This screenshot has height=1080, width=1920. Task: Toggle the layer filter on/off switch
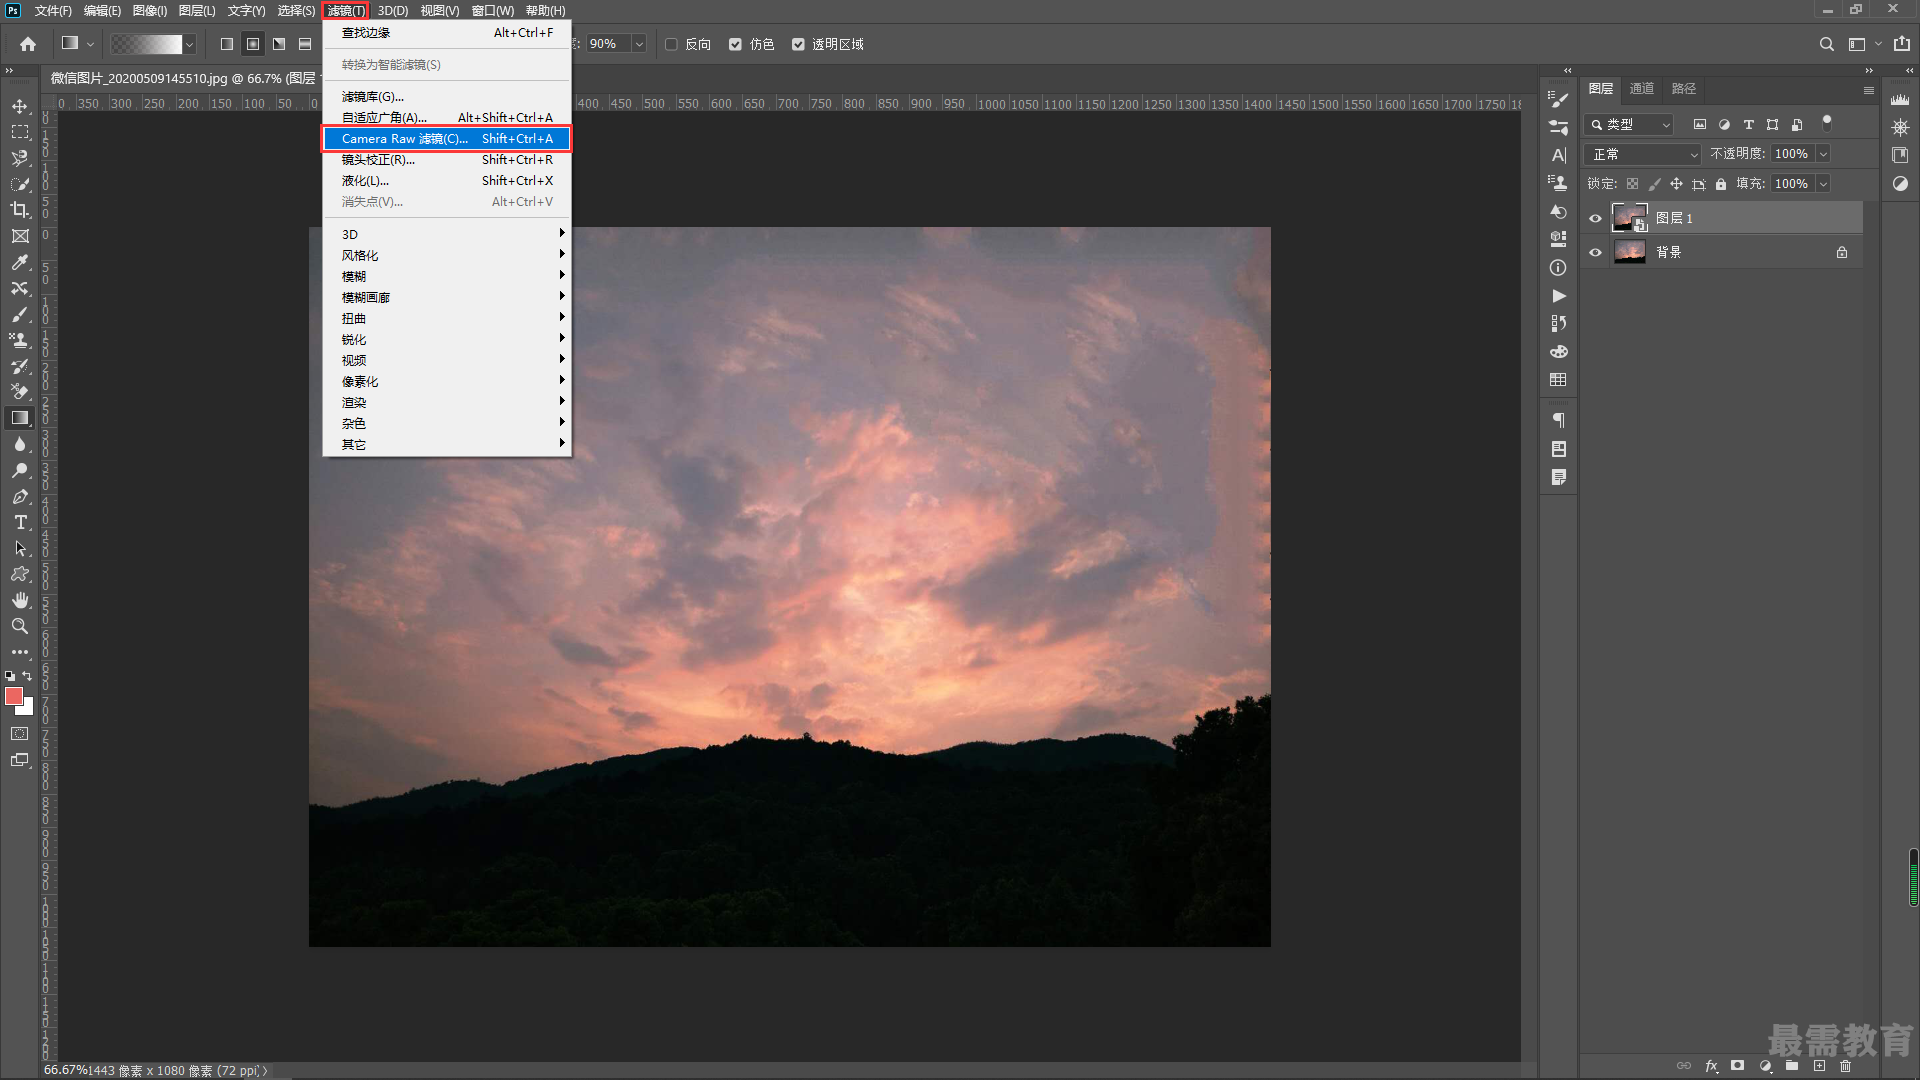(1827, 123)
